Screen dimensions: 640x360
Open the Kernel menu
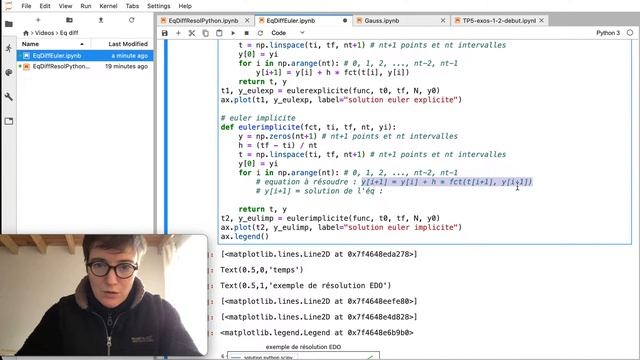(108, 6)
